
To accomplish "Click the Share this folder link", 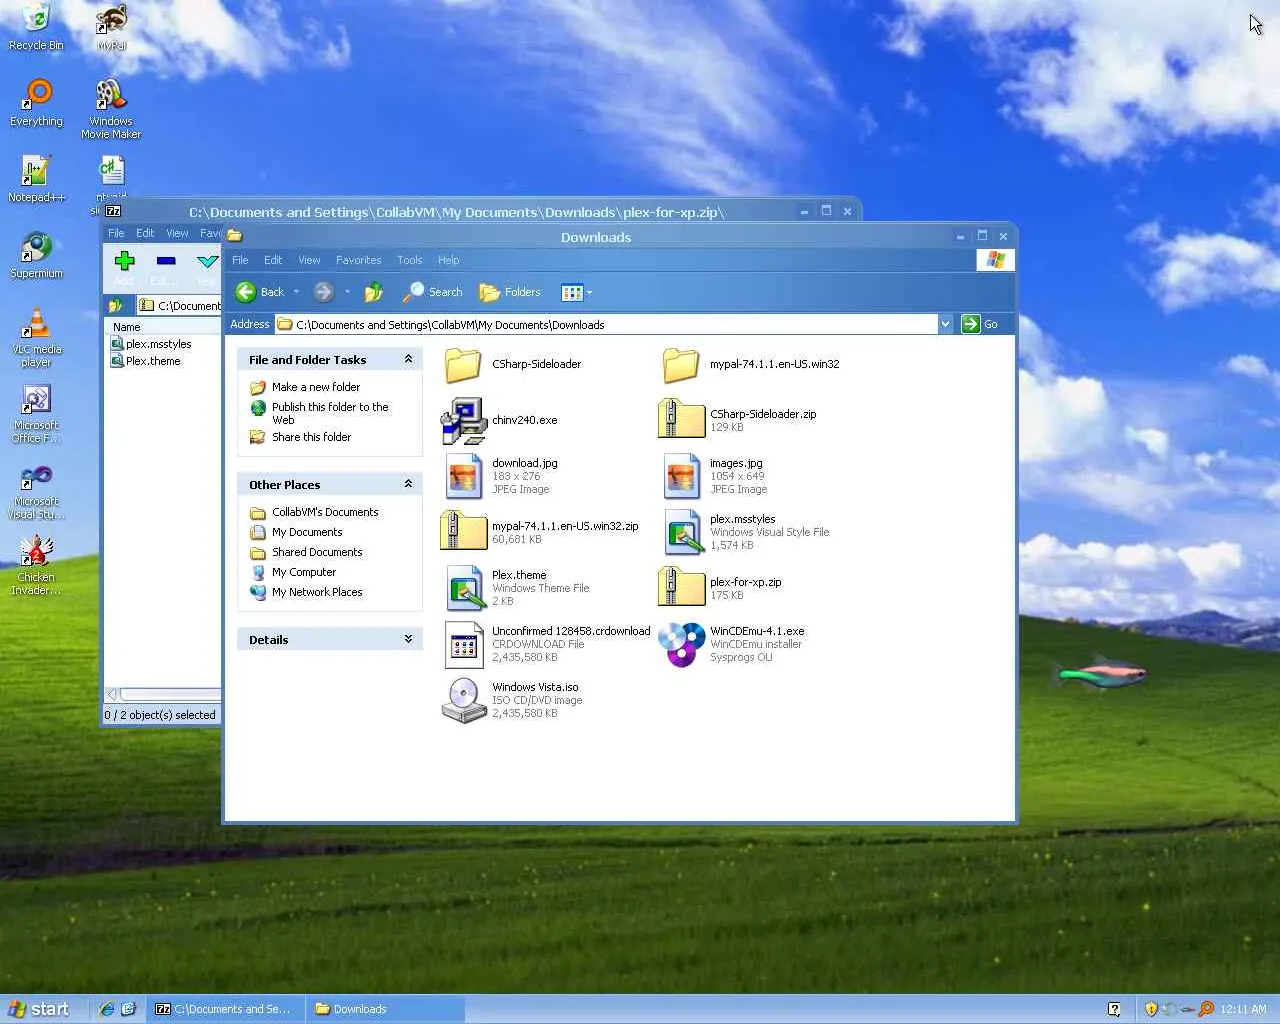I will coord(311,437).
